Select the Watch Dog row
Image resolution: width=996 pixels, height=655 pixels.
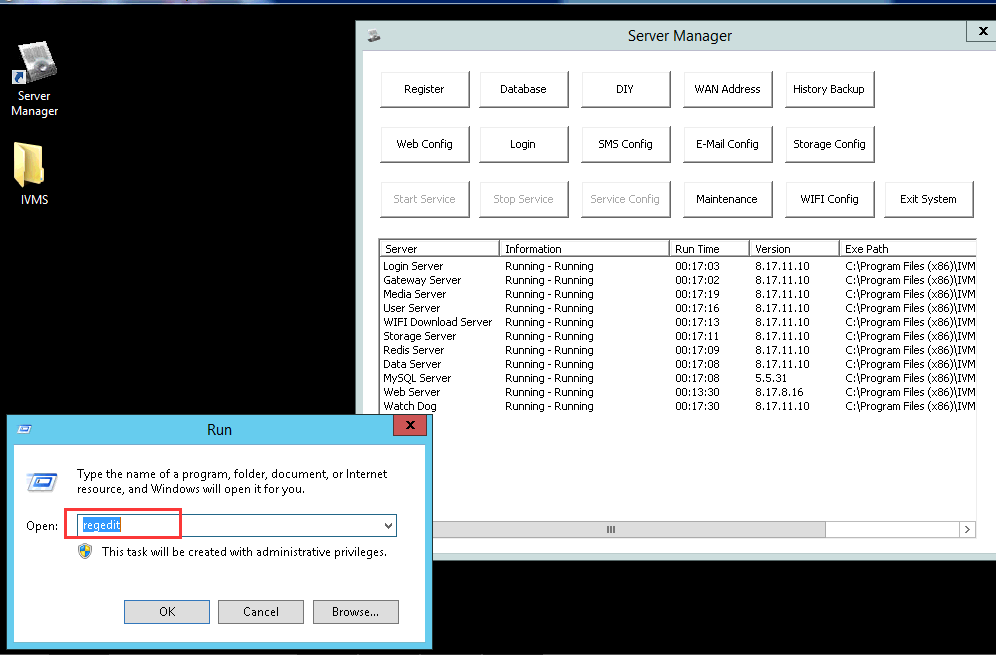(x=678, y=406)
